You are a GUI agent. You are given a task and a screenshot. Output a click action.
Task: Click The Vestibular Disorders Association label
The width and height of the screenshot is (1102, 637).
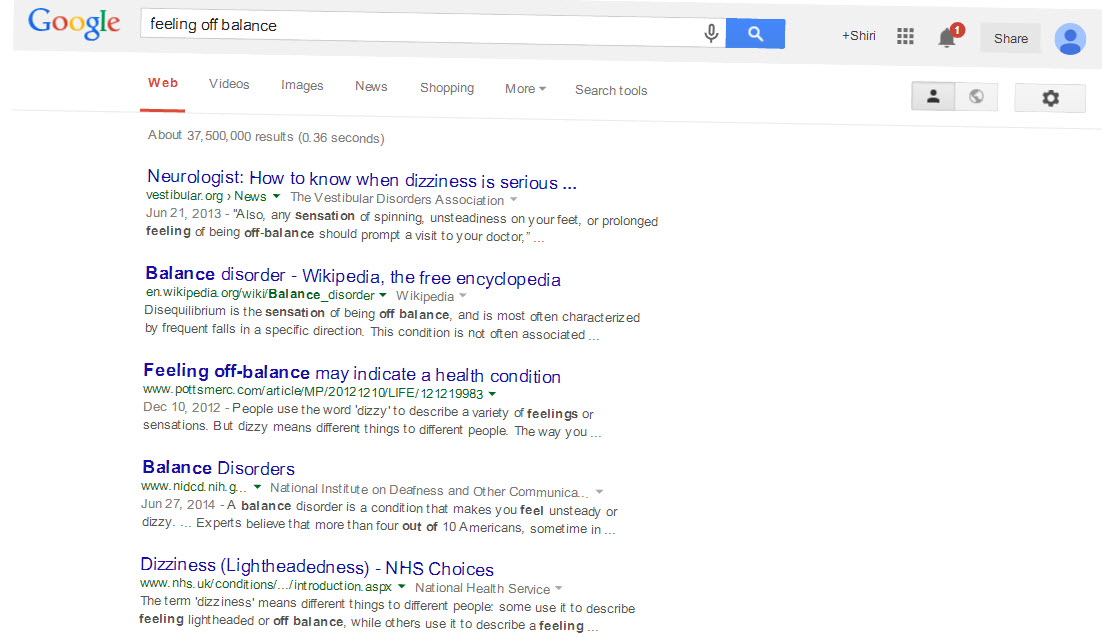[x=397, y=199]
